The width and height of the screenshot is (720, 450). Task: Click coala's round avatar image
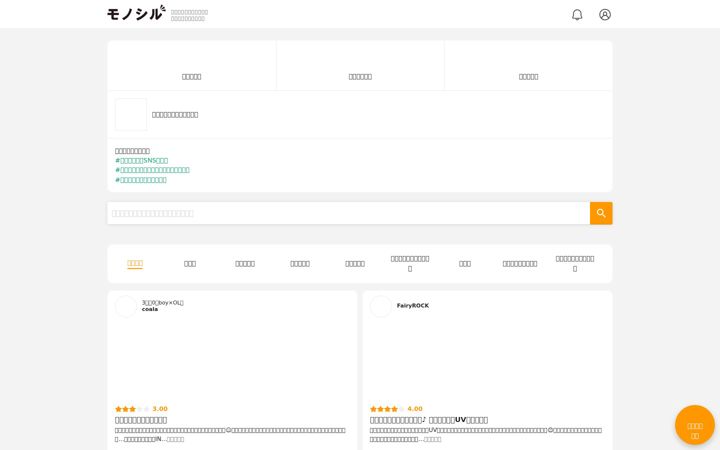[x=126, y=306]
